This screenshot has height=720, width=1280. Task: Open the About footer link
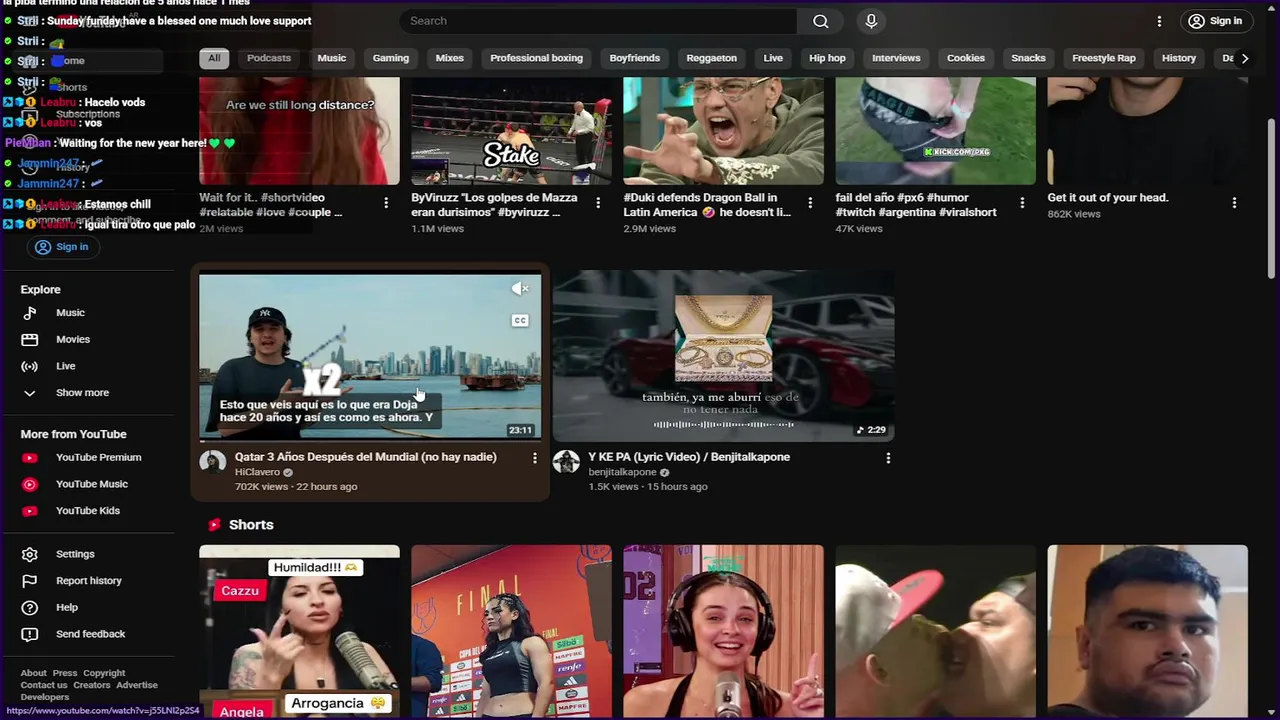33,674
